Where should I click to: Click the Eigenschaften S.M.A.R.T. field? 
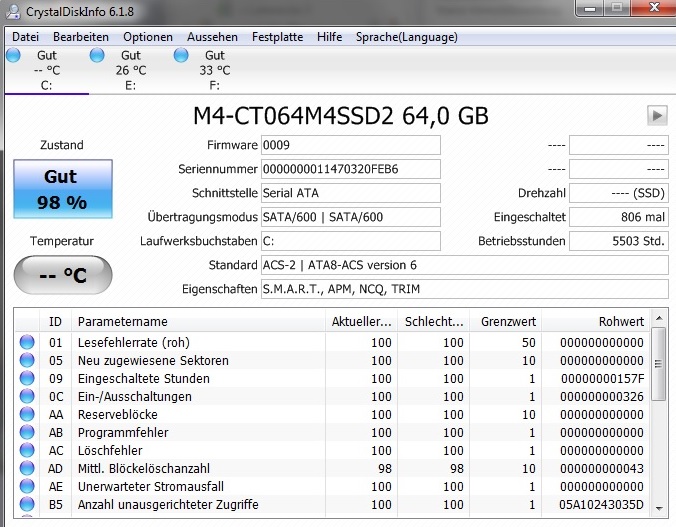[x=465, y=289]
